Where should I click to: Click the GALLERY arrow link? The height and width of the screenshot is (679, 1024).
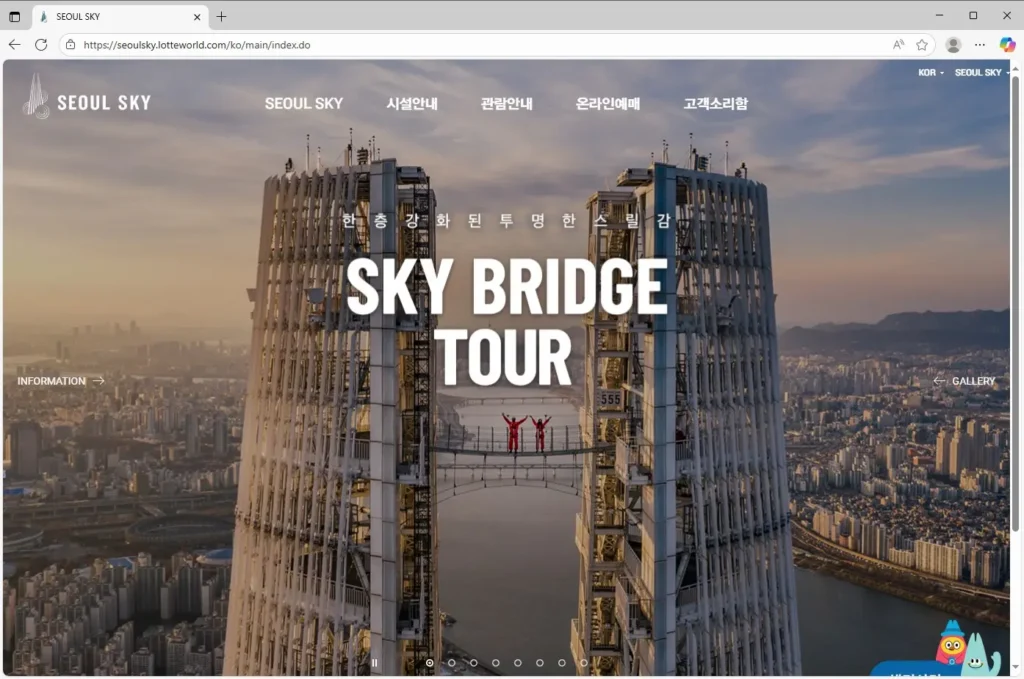click(x=964, y=381)
